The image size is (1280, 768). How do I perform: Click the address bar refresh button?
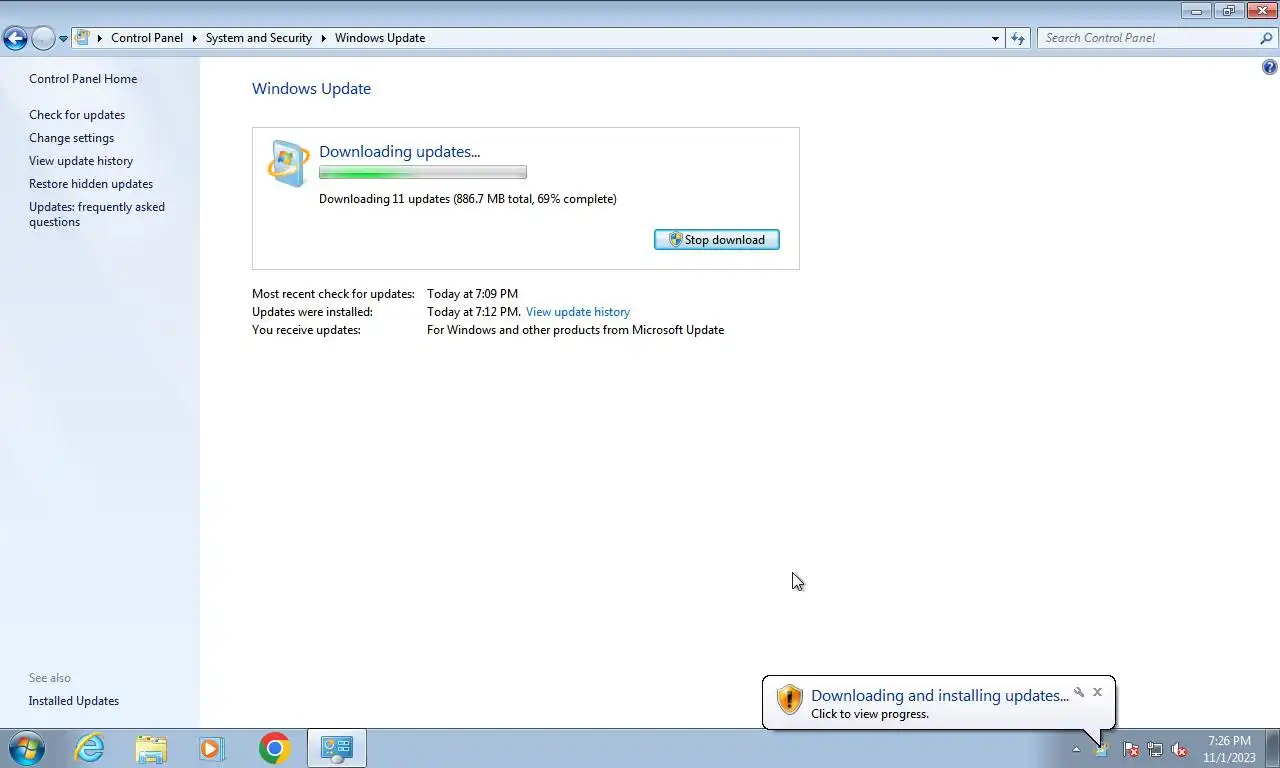(x=1018, y=38)
